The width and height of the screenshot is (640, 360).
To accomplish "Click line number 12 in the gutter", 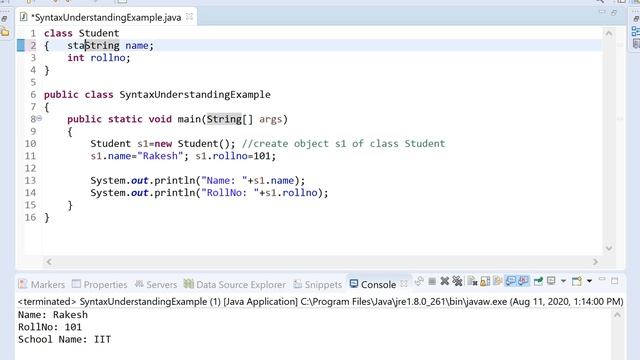I will [x=31, y=168].
